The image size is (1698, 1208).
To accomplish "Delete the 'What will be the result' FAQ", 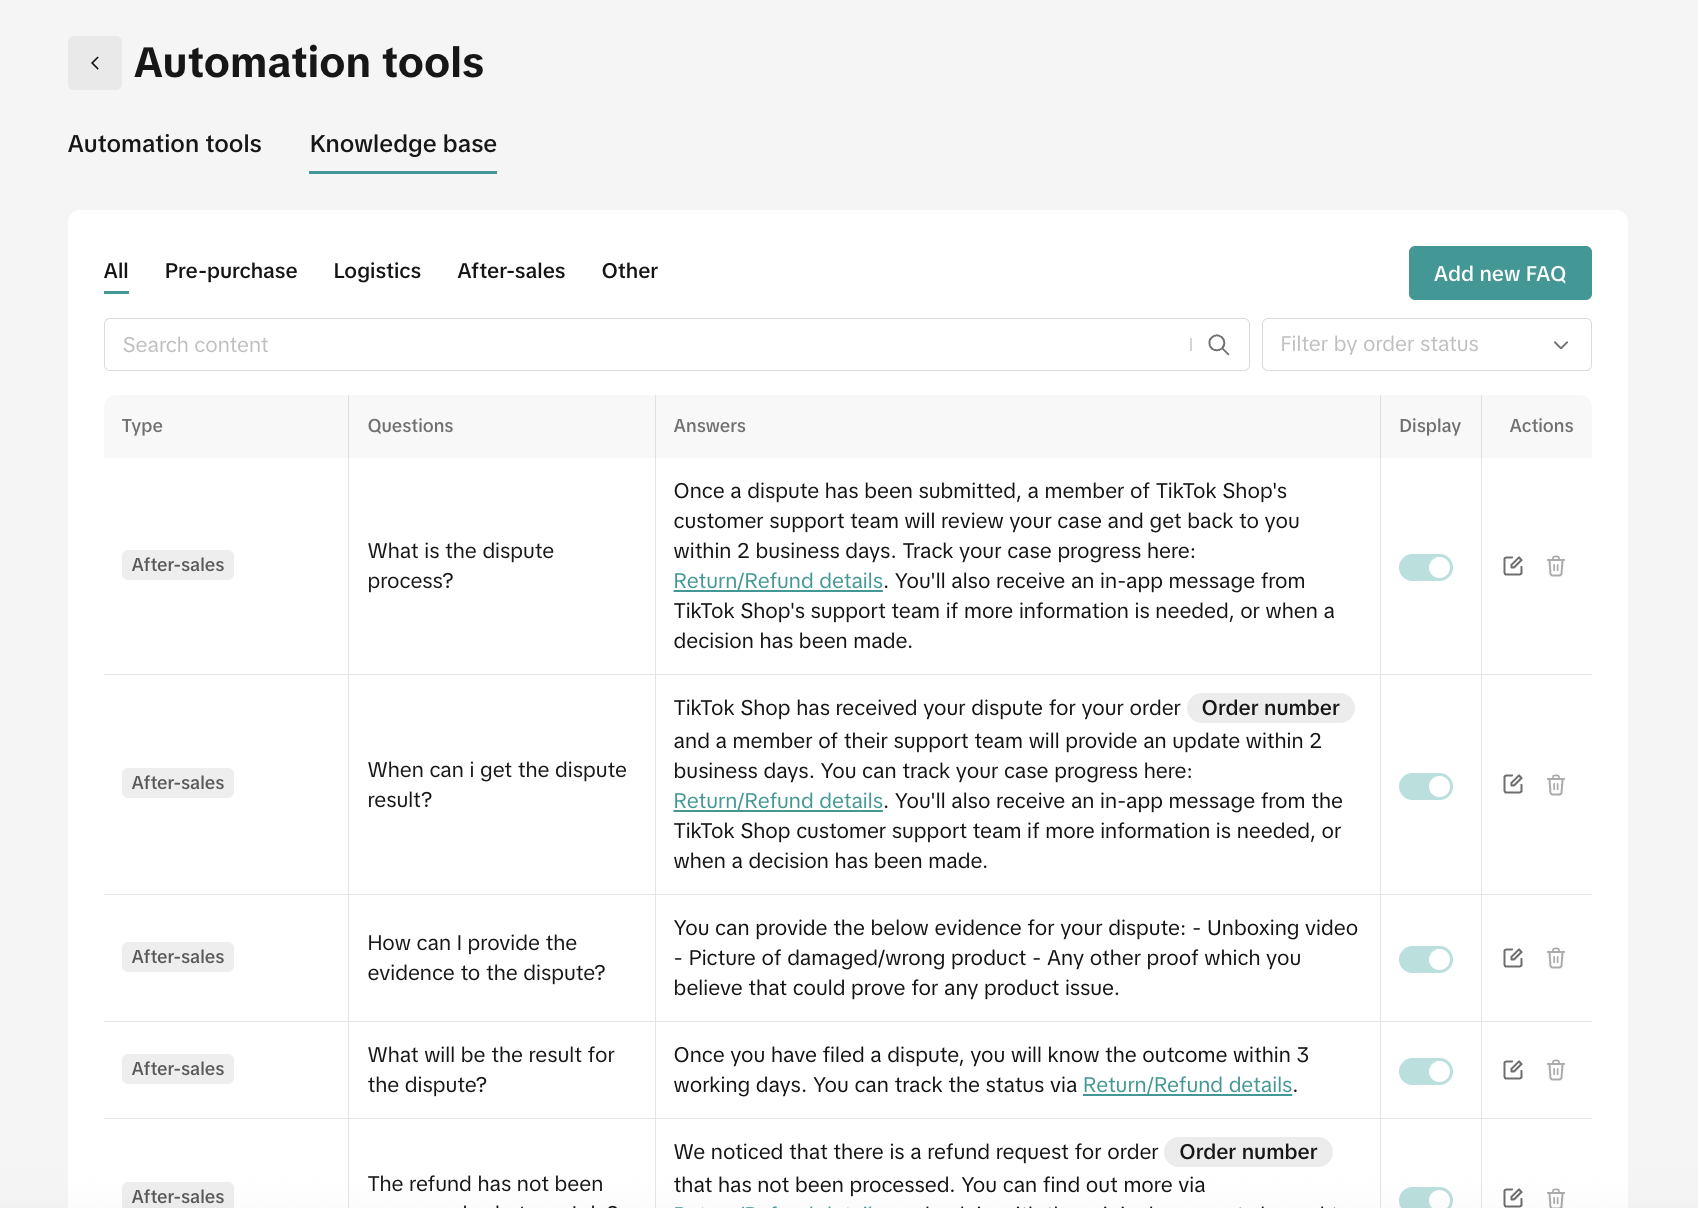I will click(1555, 1070).
